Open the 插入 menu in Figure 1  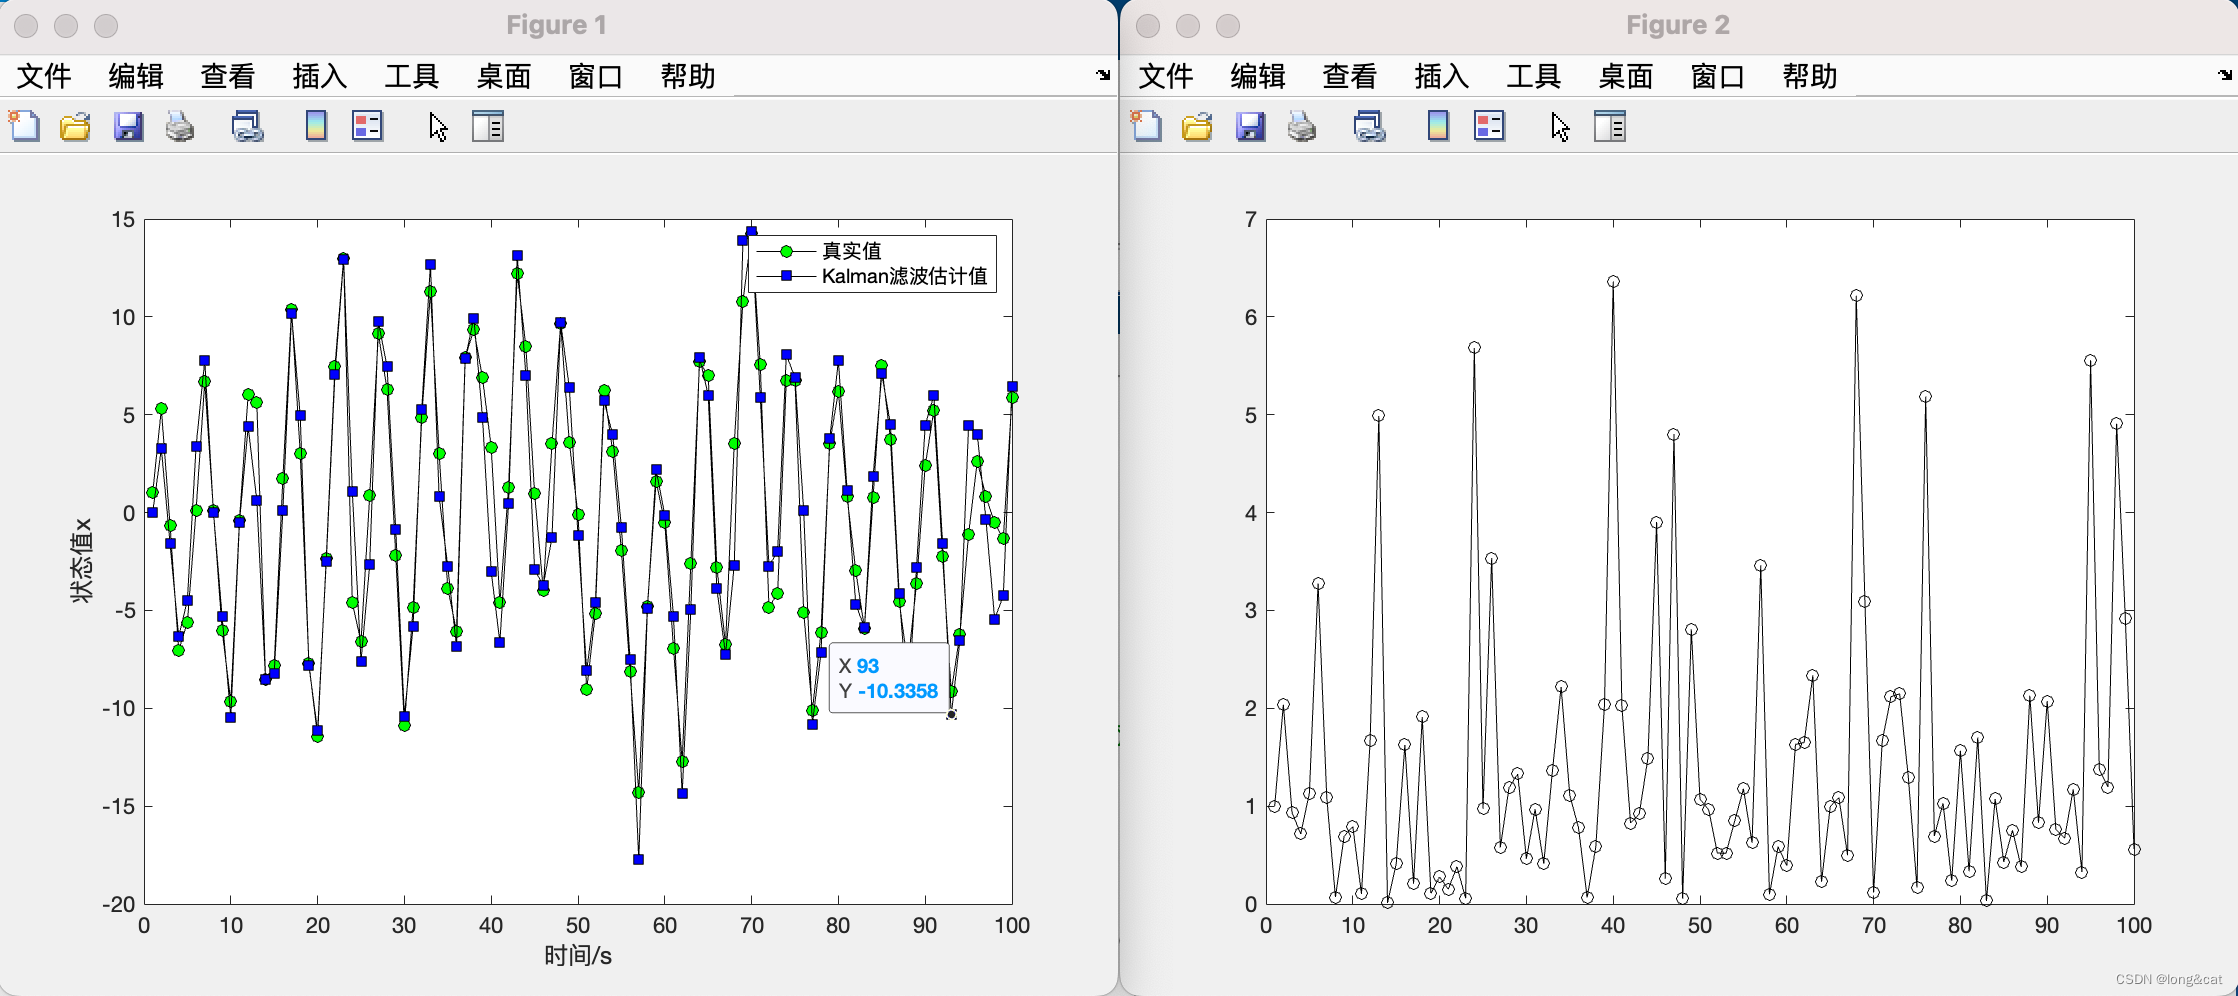(317, 76)
